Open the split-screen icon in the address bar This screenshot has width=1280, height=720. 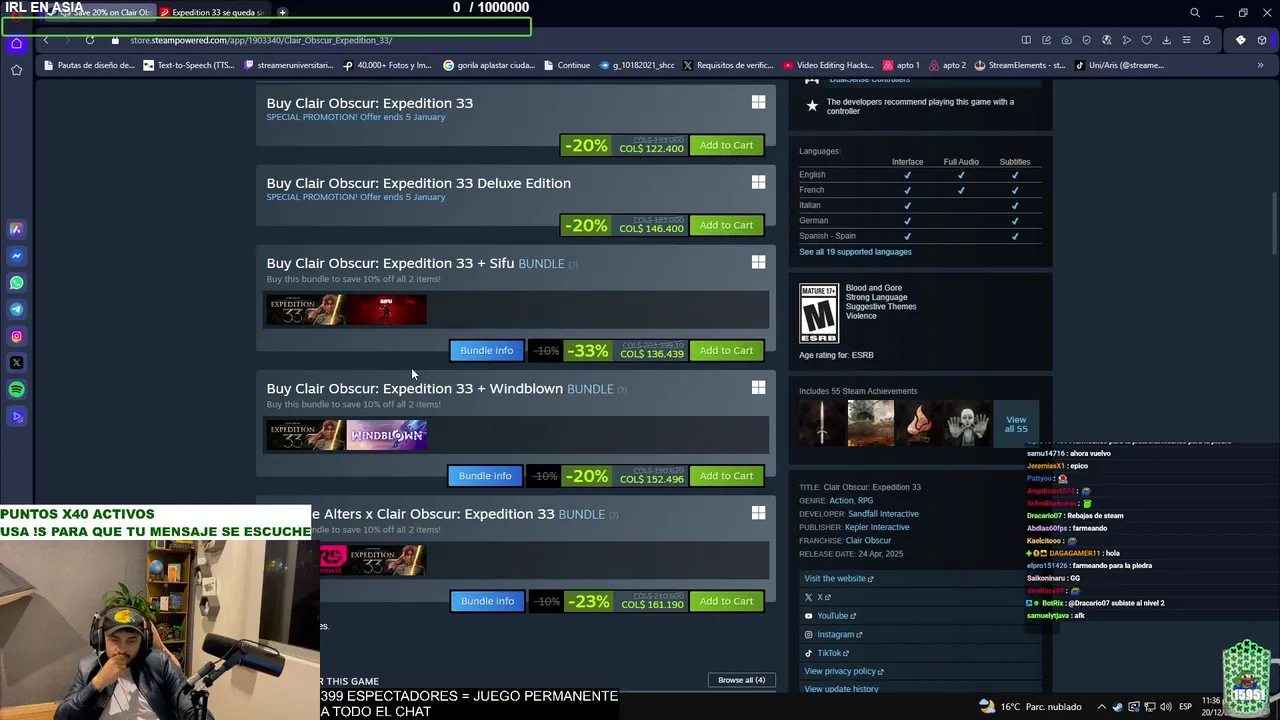(1026, 40)
